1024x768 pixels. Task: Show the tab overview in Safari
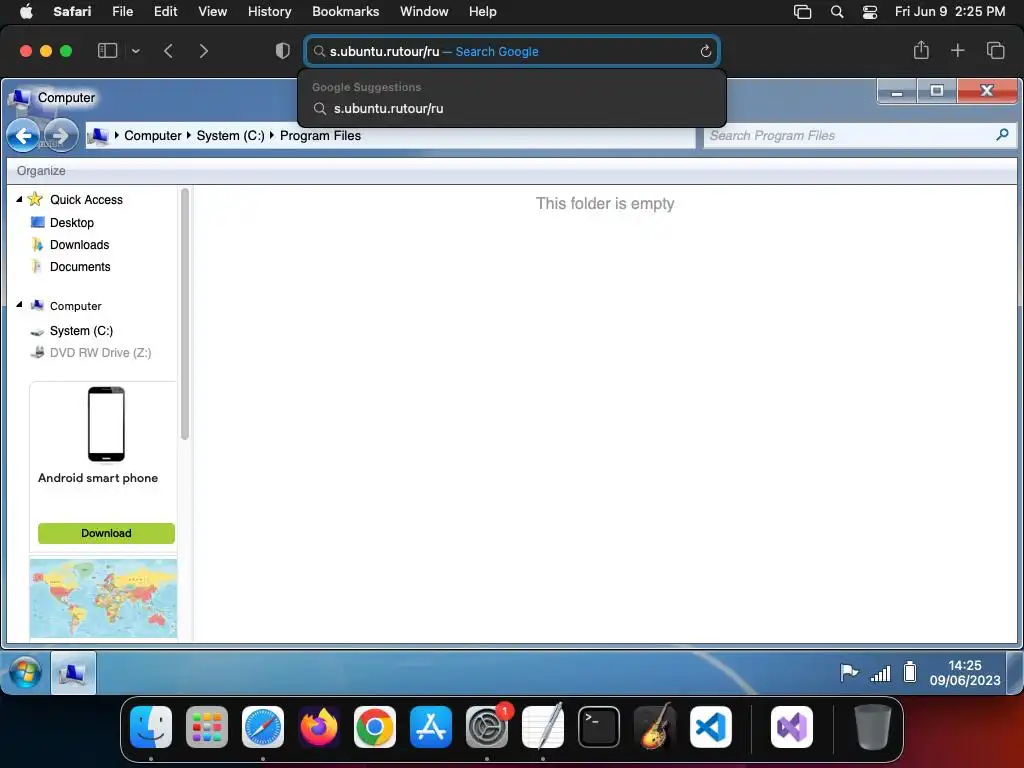tap(995, 50)
